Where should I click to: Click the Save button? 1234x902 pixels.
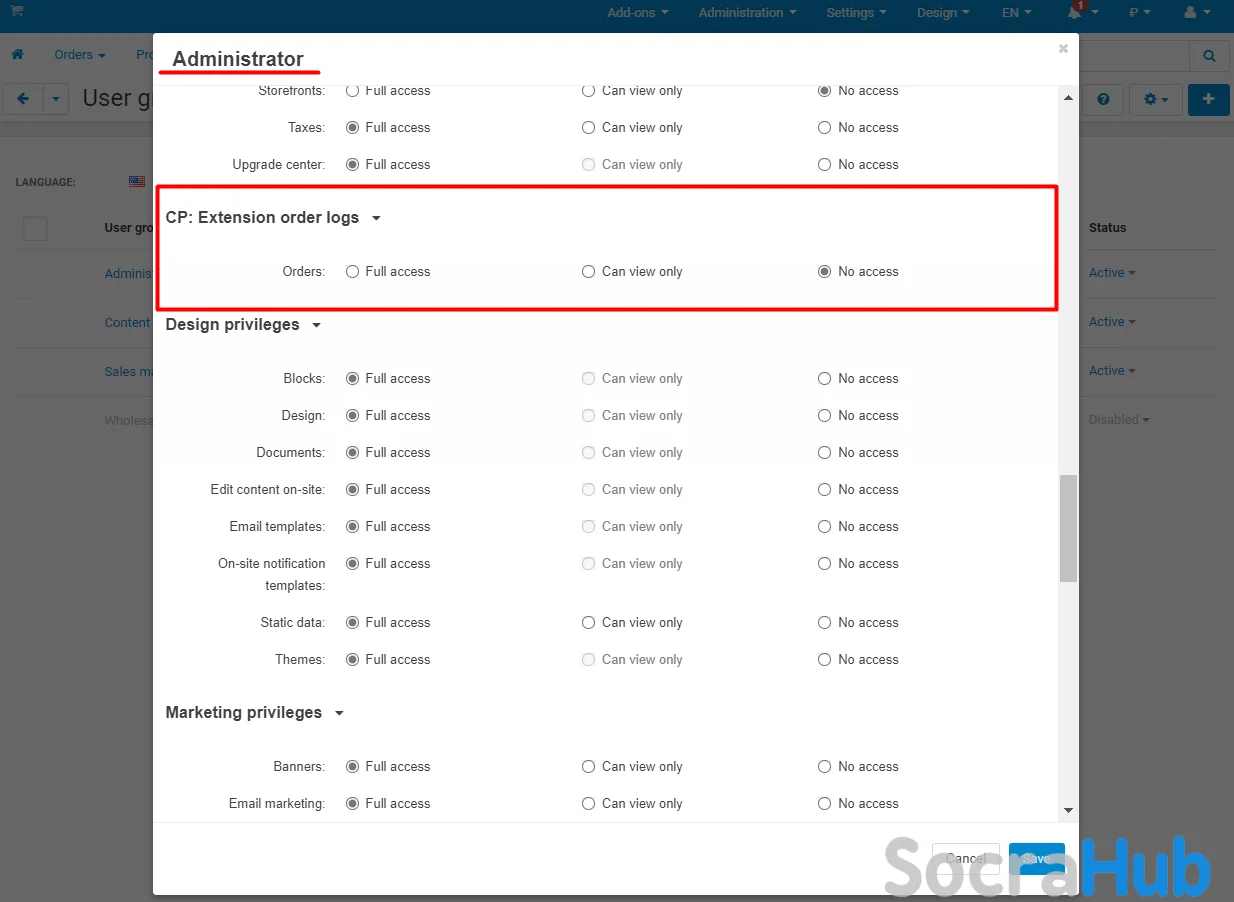pos(1036,859)
